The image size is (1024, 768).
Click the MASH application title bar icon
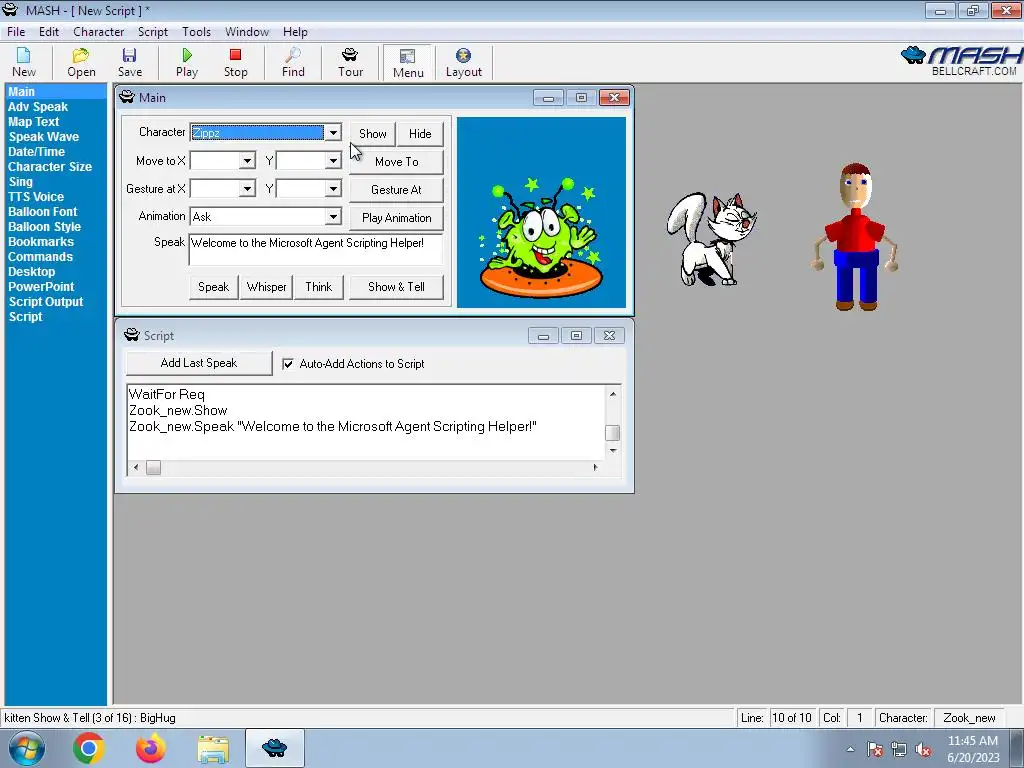click(10, 10)
